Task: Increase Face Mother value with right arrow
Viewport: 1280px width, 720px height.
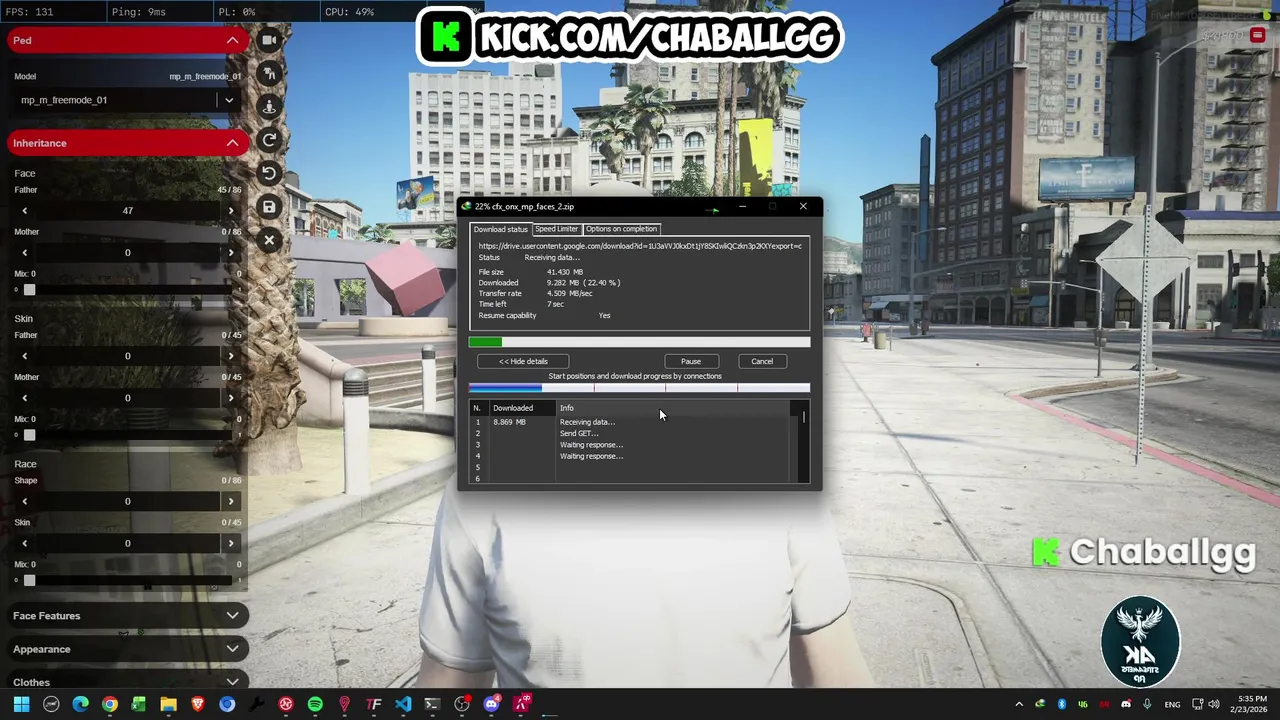Action: (x=231, y=253)
